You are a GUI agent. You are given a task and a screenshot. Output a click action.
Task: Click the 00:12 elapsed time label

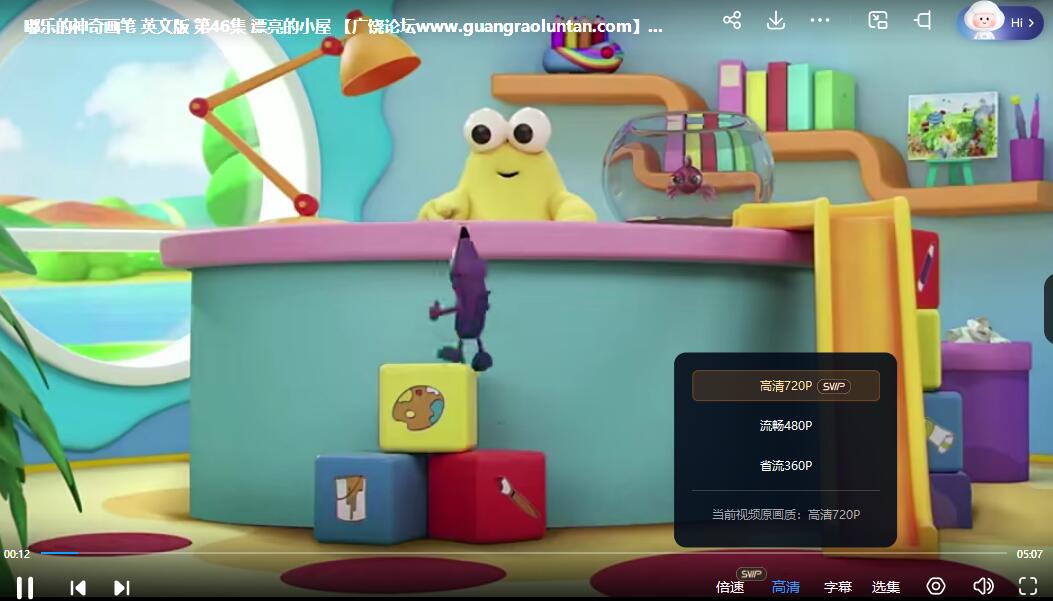click(17, 554)
